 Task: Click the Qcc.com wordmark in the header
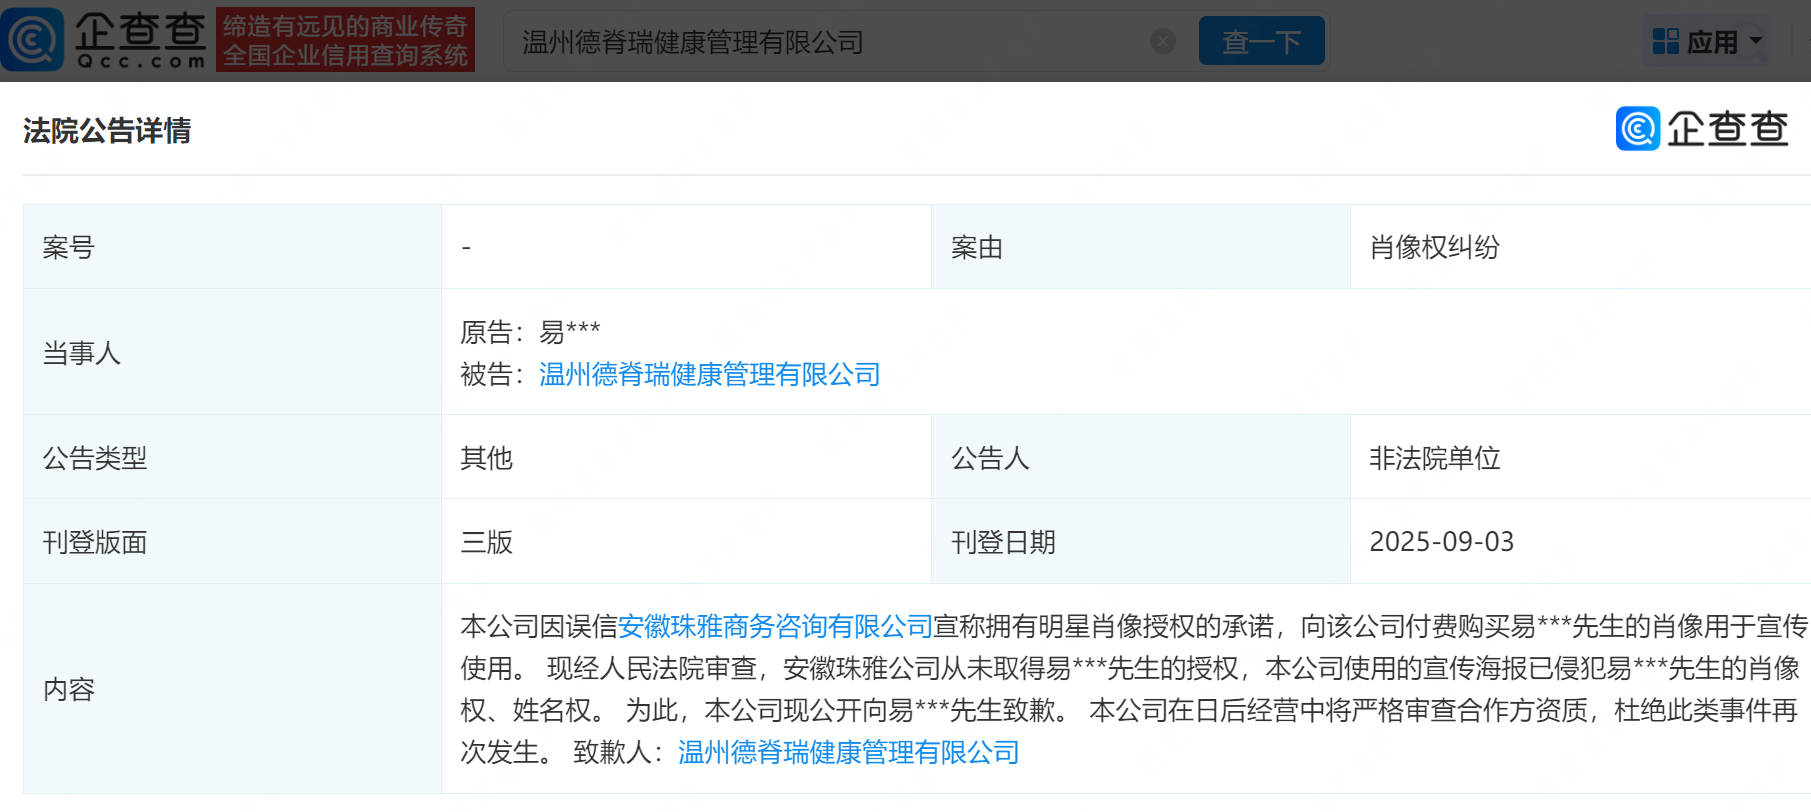pyautogui.click(x=141, y=41)
